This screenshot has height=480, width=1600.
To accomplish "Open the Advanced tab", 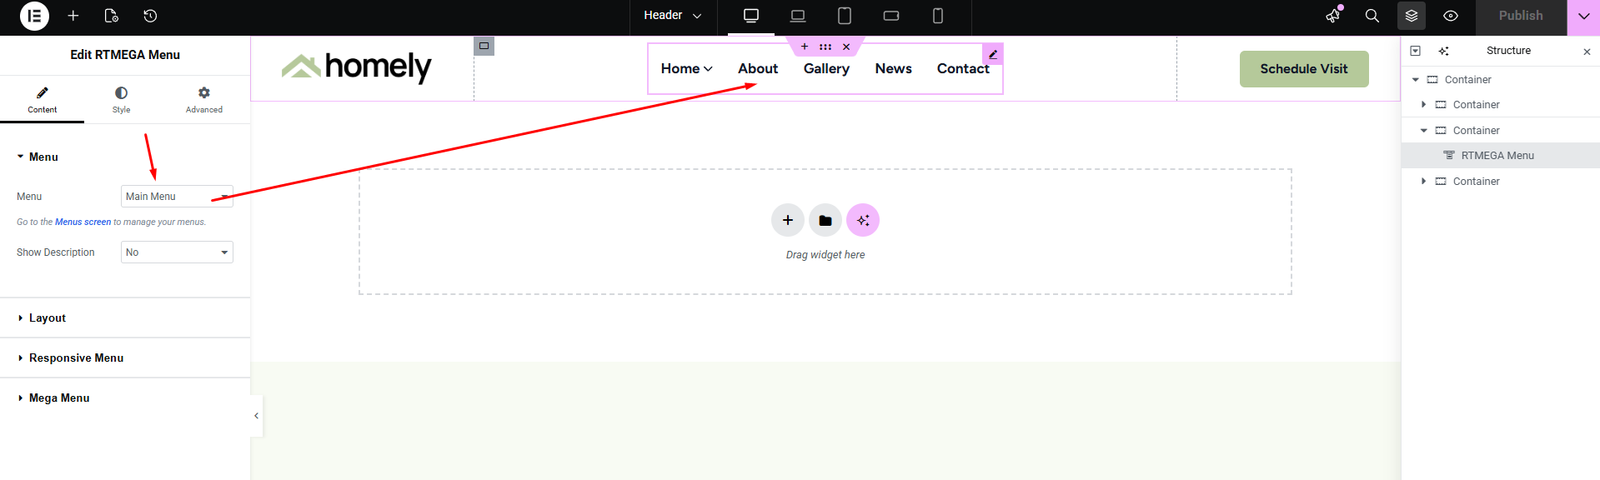I will tap(204, 99).
